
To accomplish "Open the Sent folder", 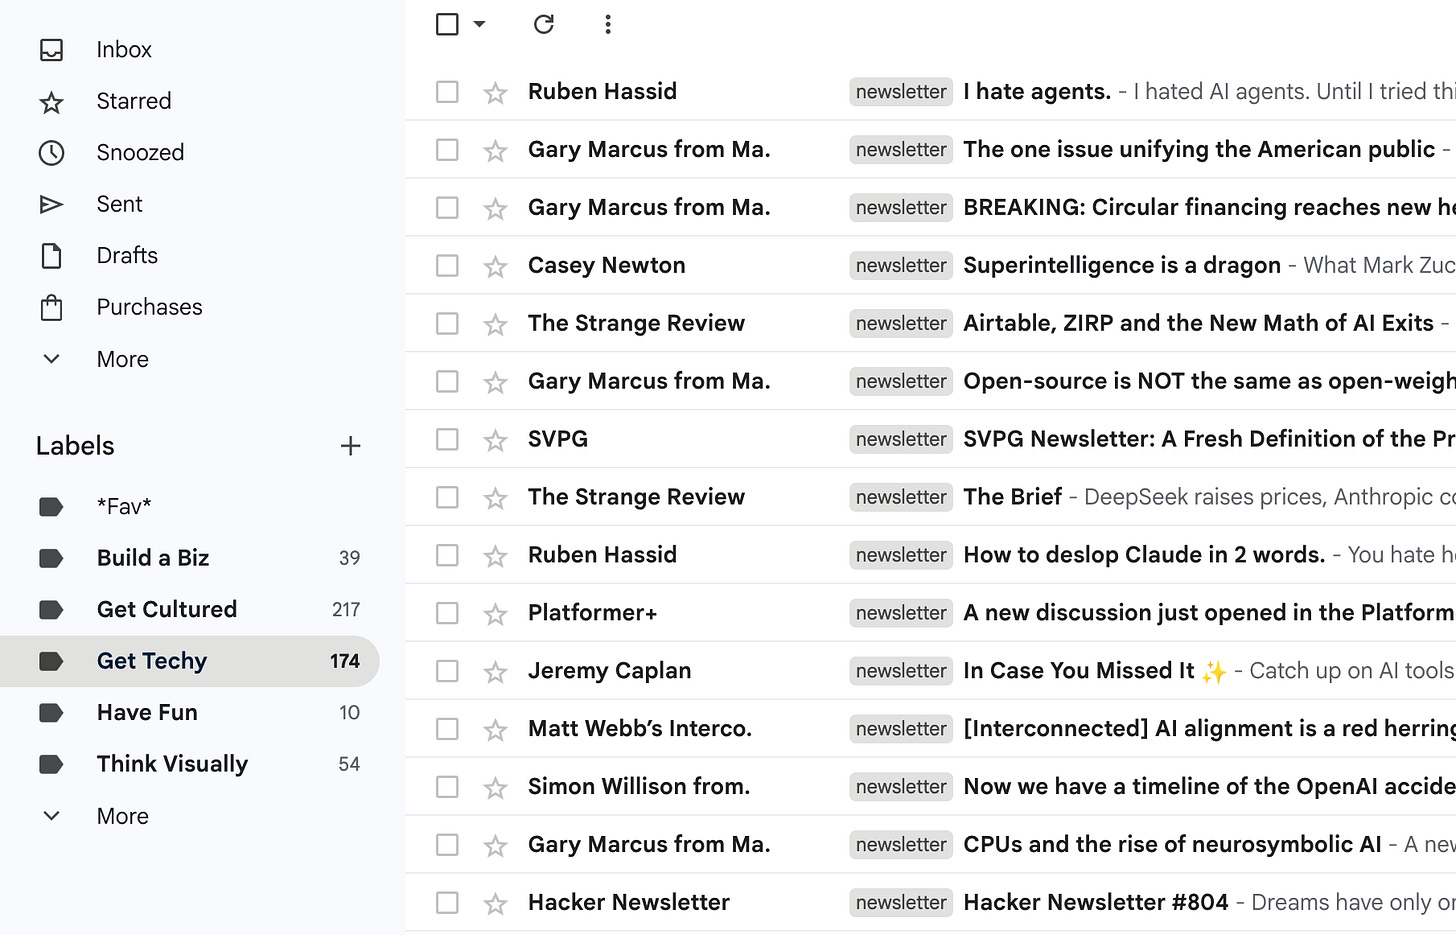I will 119,204.
